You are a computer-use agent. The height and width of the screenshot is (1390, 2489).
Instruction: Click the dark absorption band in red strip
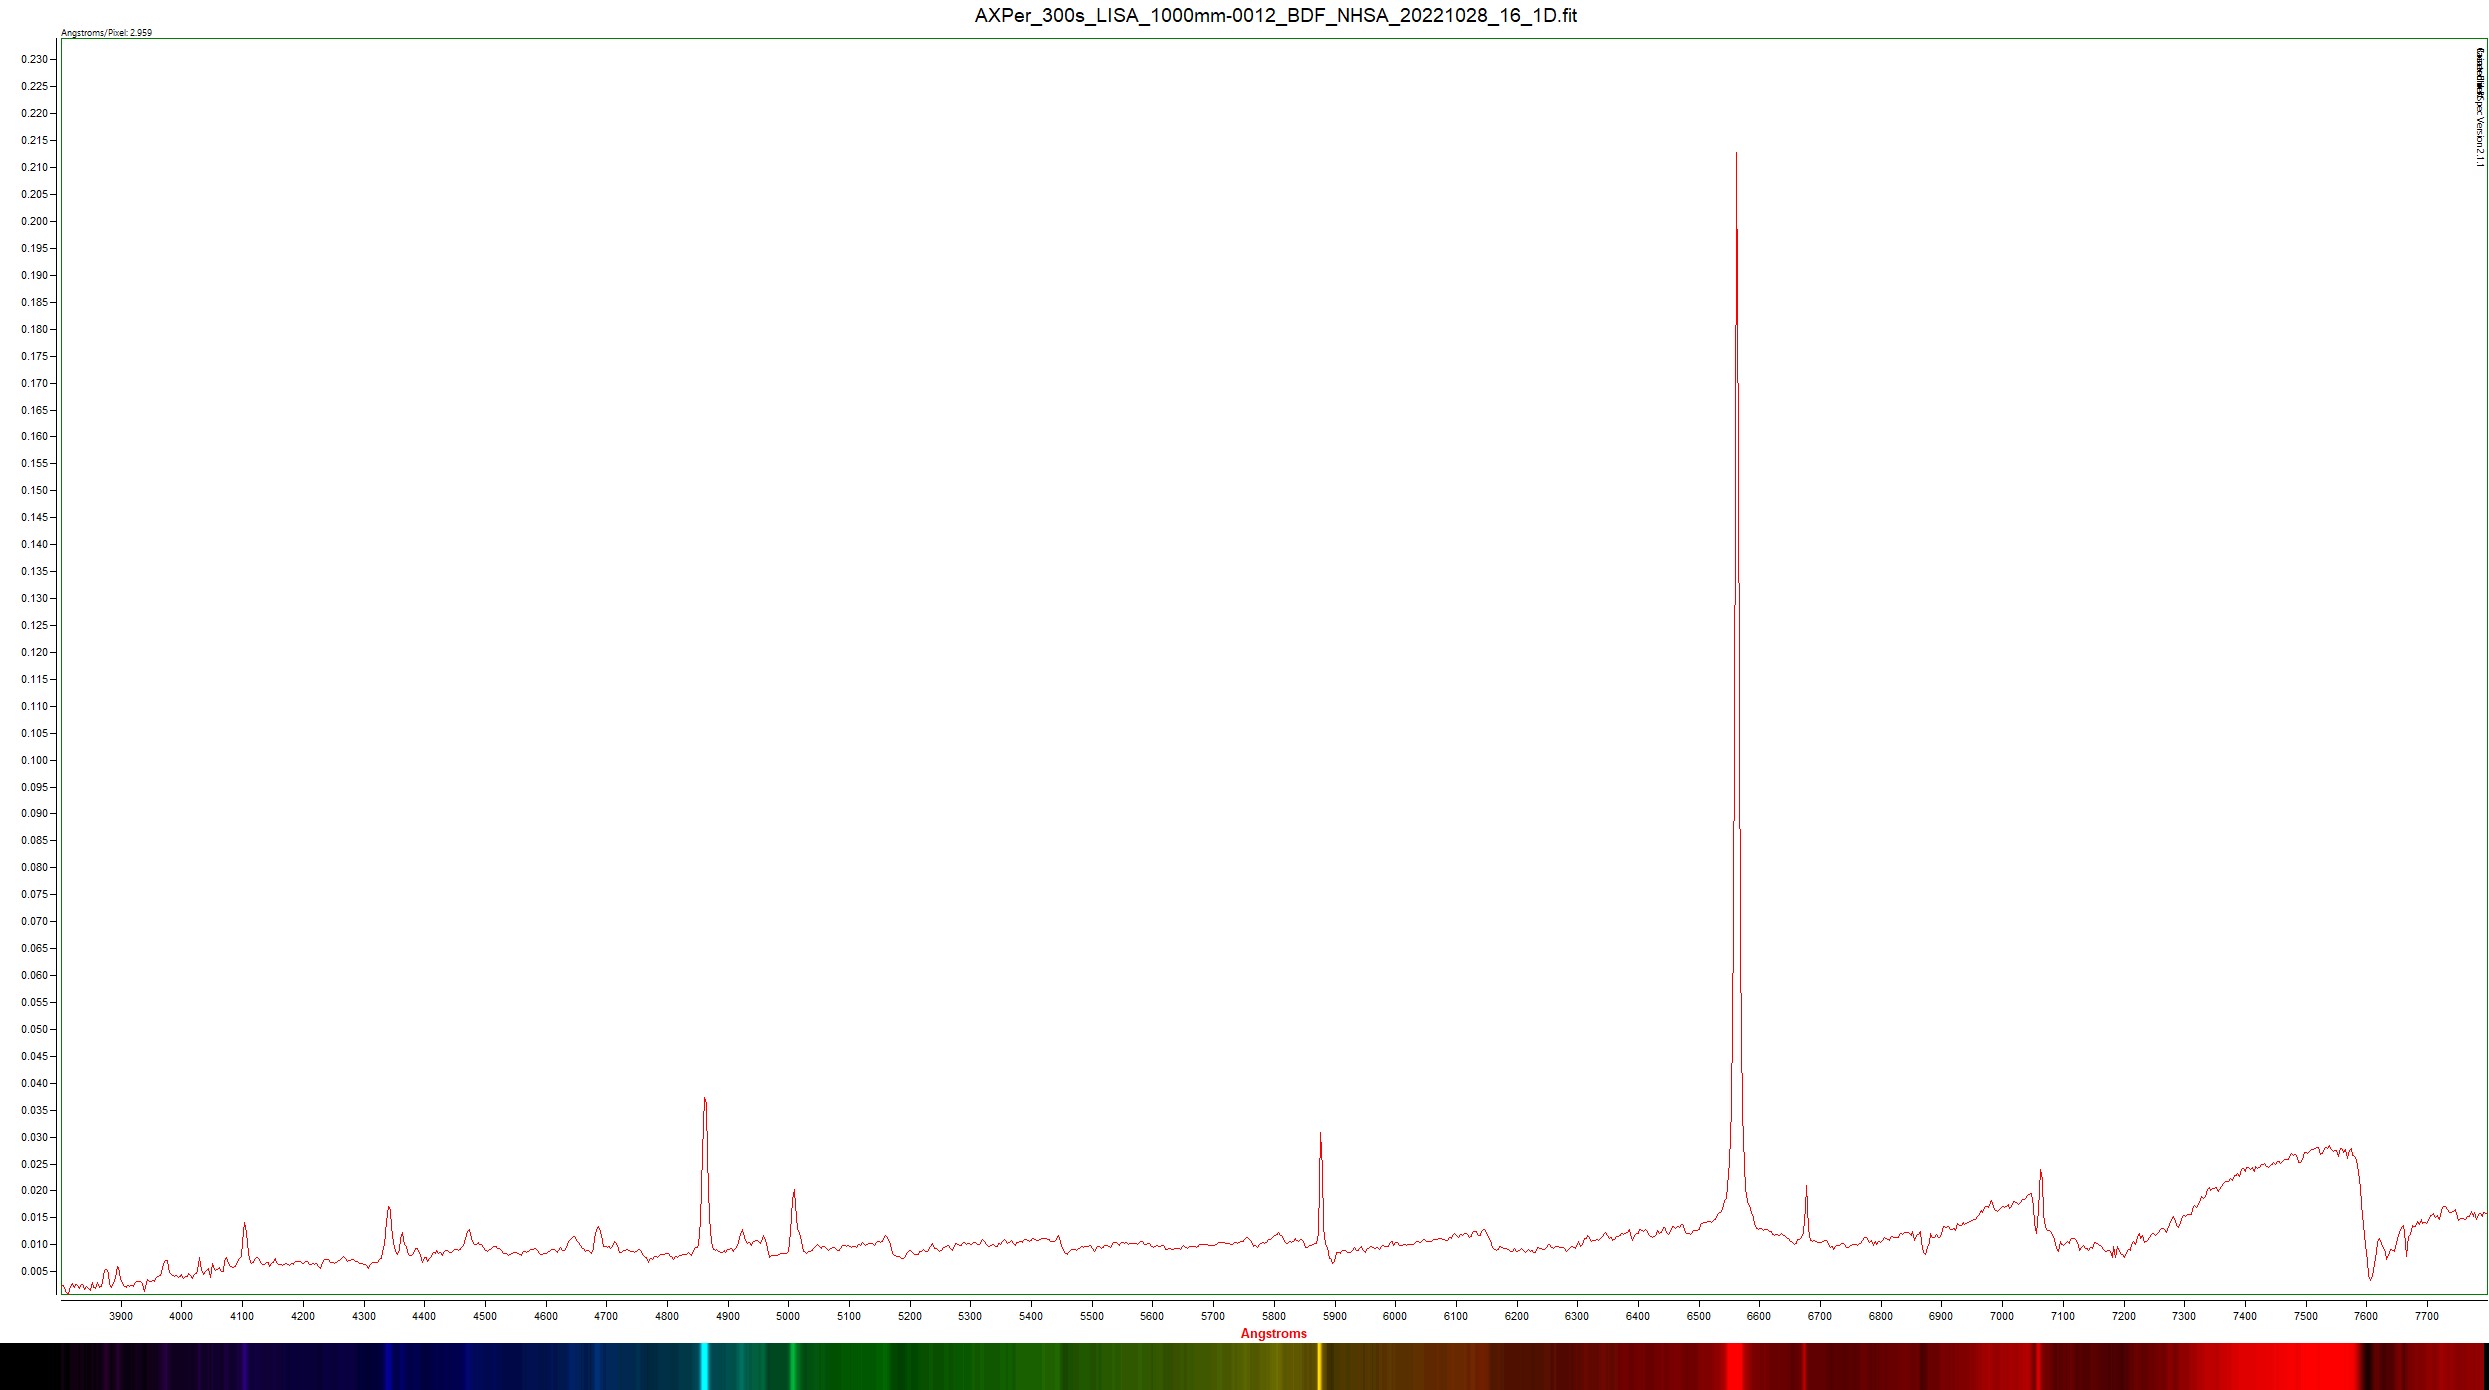[2367, 1366]
